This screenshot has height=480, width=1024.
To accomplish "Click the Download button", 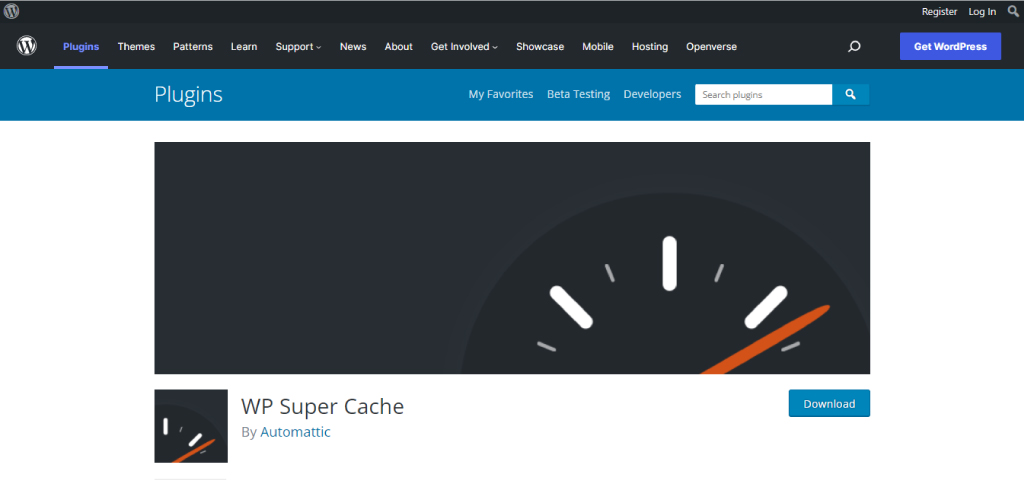I will 829,404.
